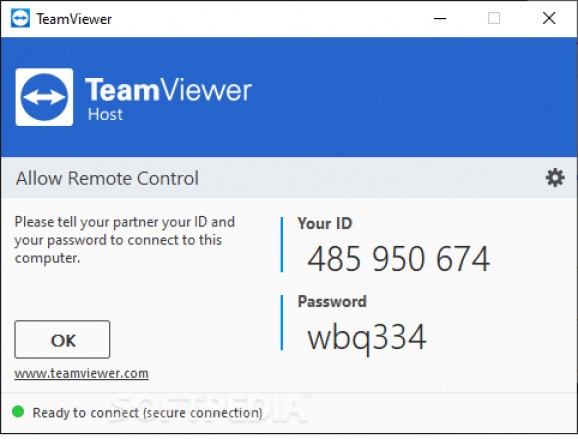This screenshot has width=578, height=439.
Task: Click the large TeamViewer arrows logo
Action: [x=44, y=97]
